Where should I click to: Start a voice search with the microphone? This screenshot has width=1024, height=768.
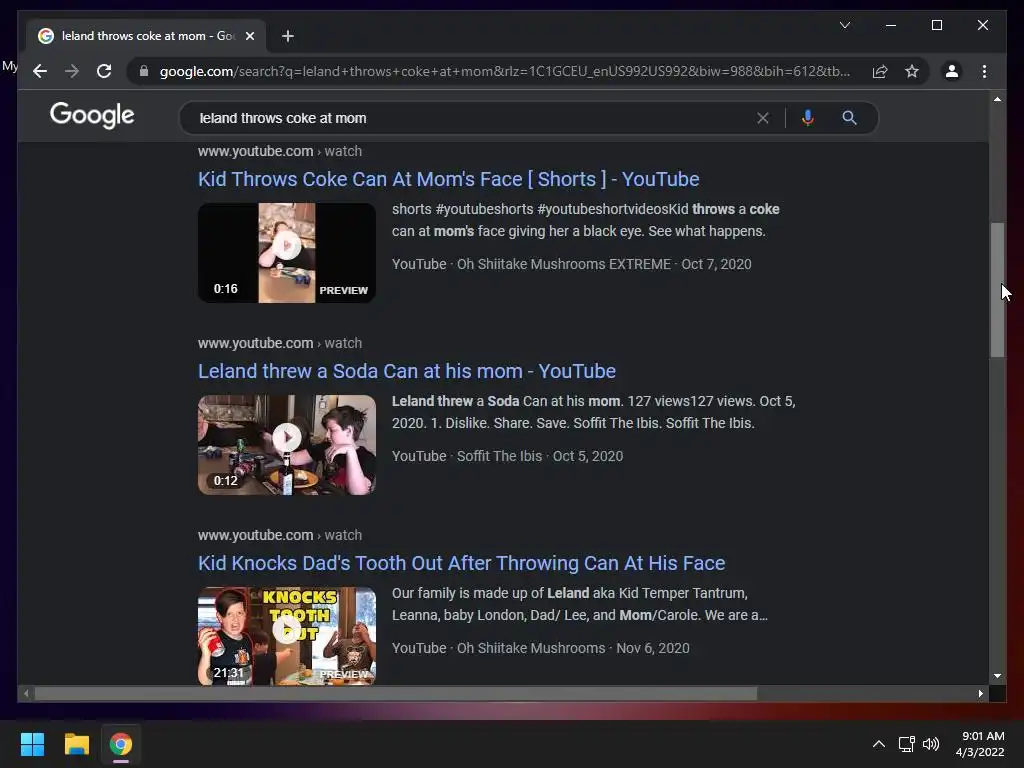807,118
